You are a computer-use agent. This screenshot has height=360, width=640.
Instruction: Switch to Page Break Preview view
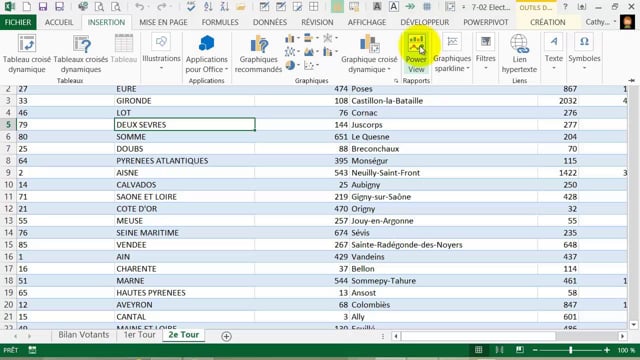[520, 350]
